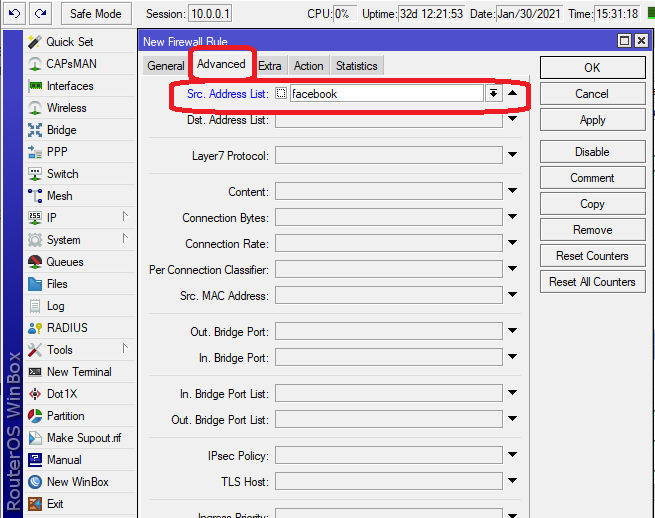Open PPP icon in sidebar
The image size is (655, 518).
pos(35,152)
